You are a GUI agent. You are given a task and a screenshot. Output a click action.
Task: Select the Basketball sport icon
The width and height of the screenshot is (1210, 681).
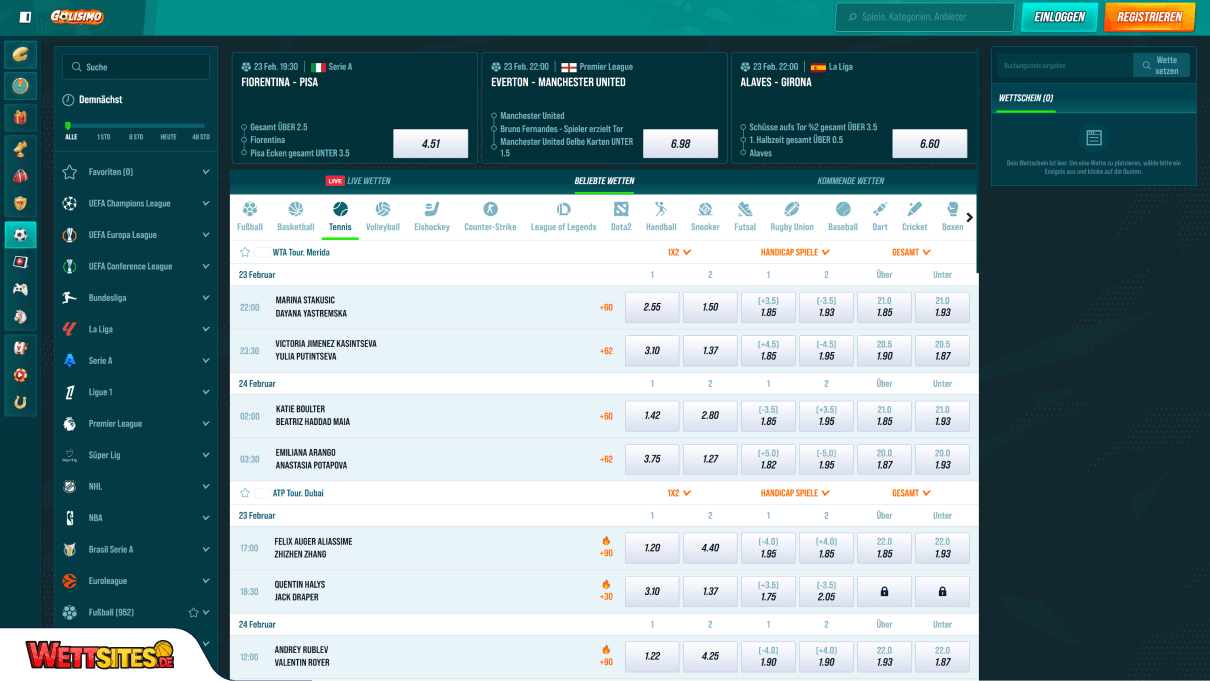[x=295, y=215]
